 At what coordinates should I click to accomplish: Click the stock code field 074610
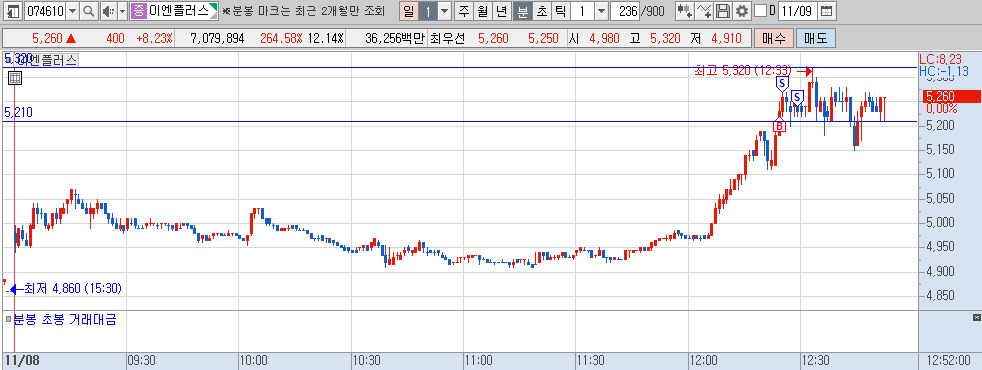(44, 11)
